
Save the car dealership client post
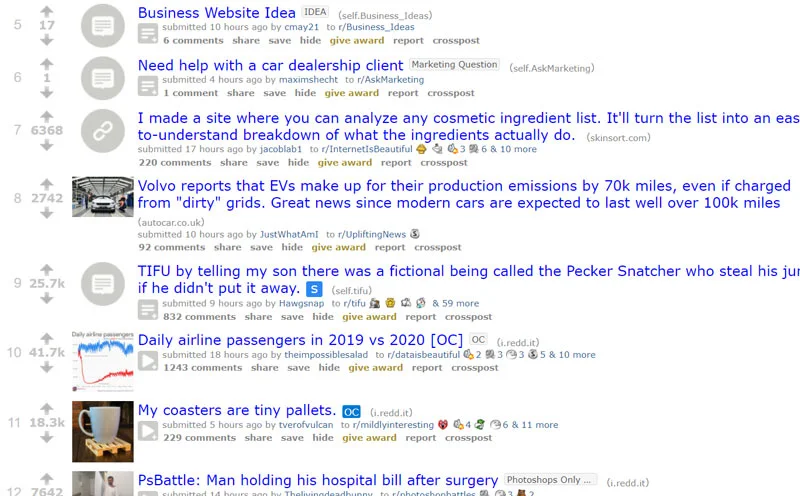pos(274,93)
